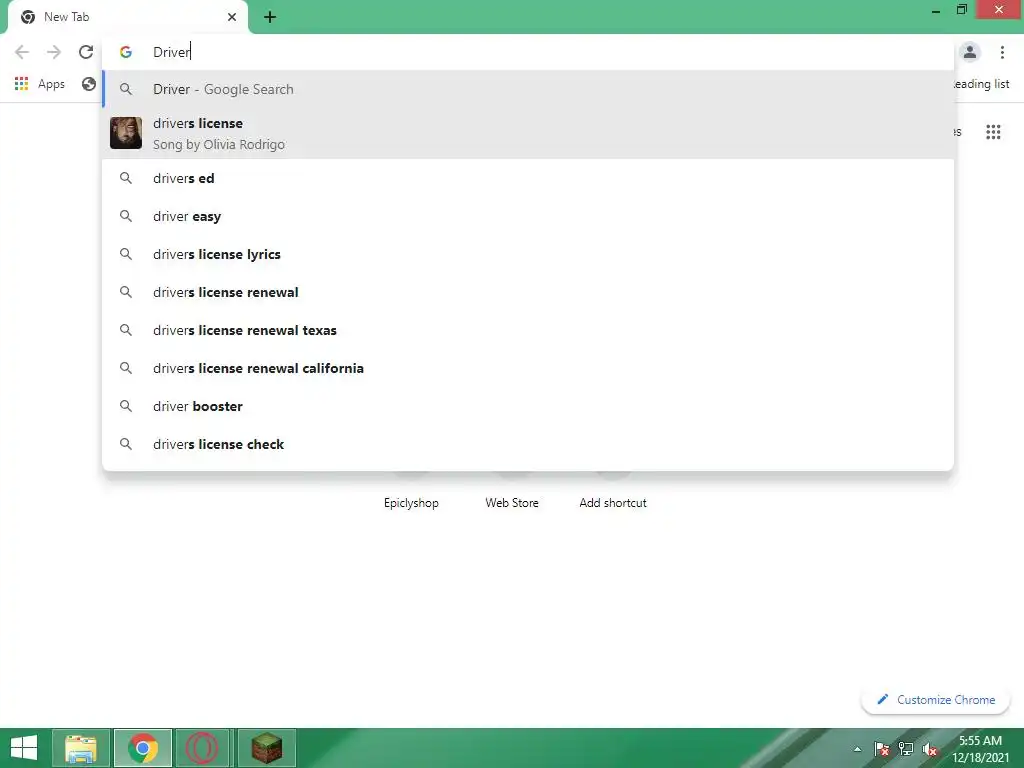1024x768 pixels.
Task: Click the Customize Chrome button
Action: (936, 699)
